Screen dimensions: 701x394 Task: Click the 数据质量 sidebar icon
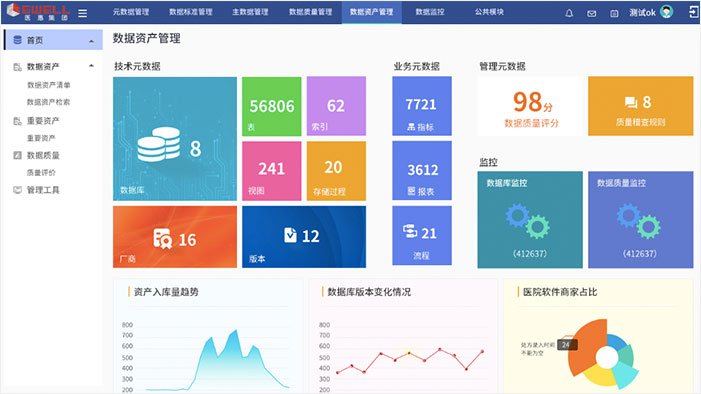(x=17, y=155)
